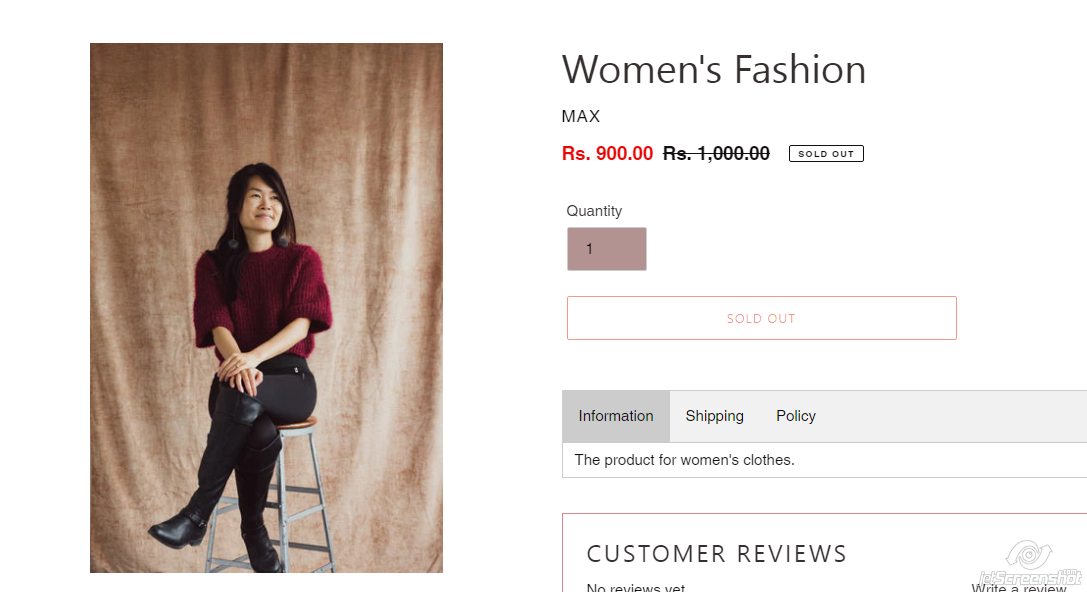Screen dimensions: 1087x592
Task: Open the Information tab
Action: coord(616,416)
